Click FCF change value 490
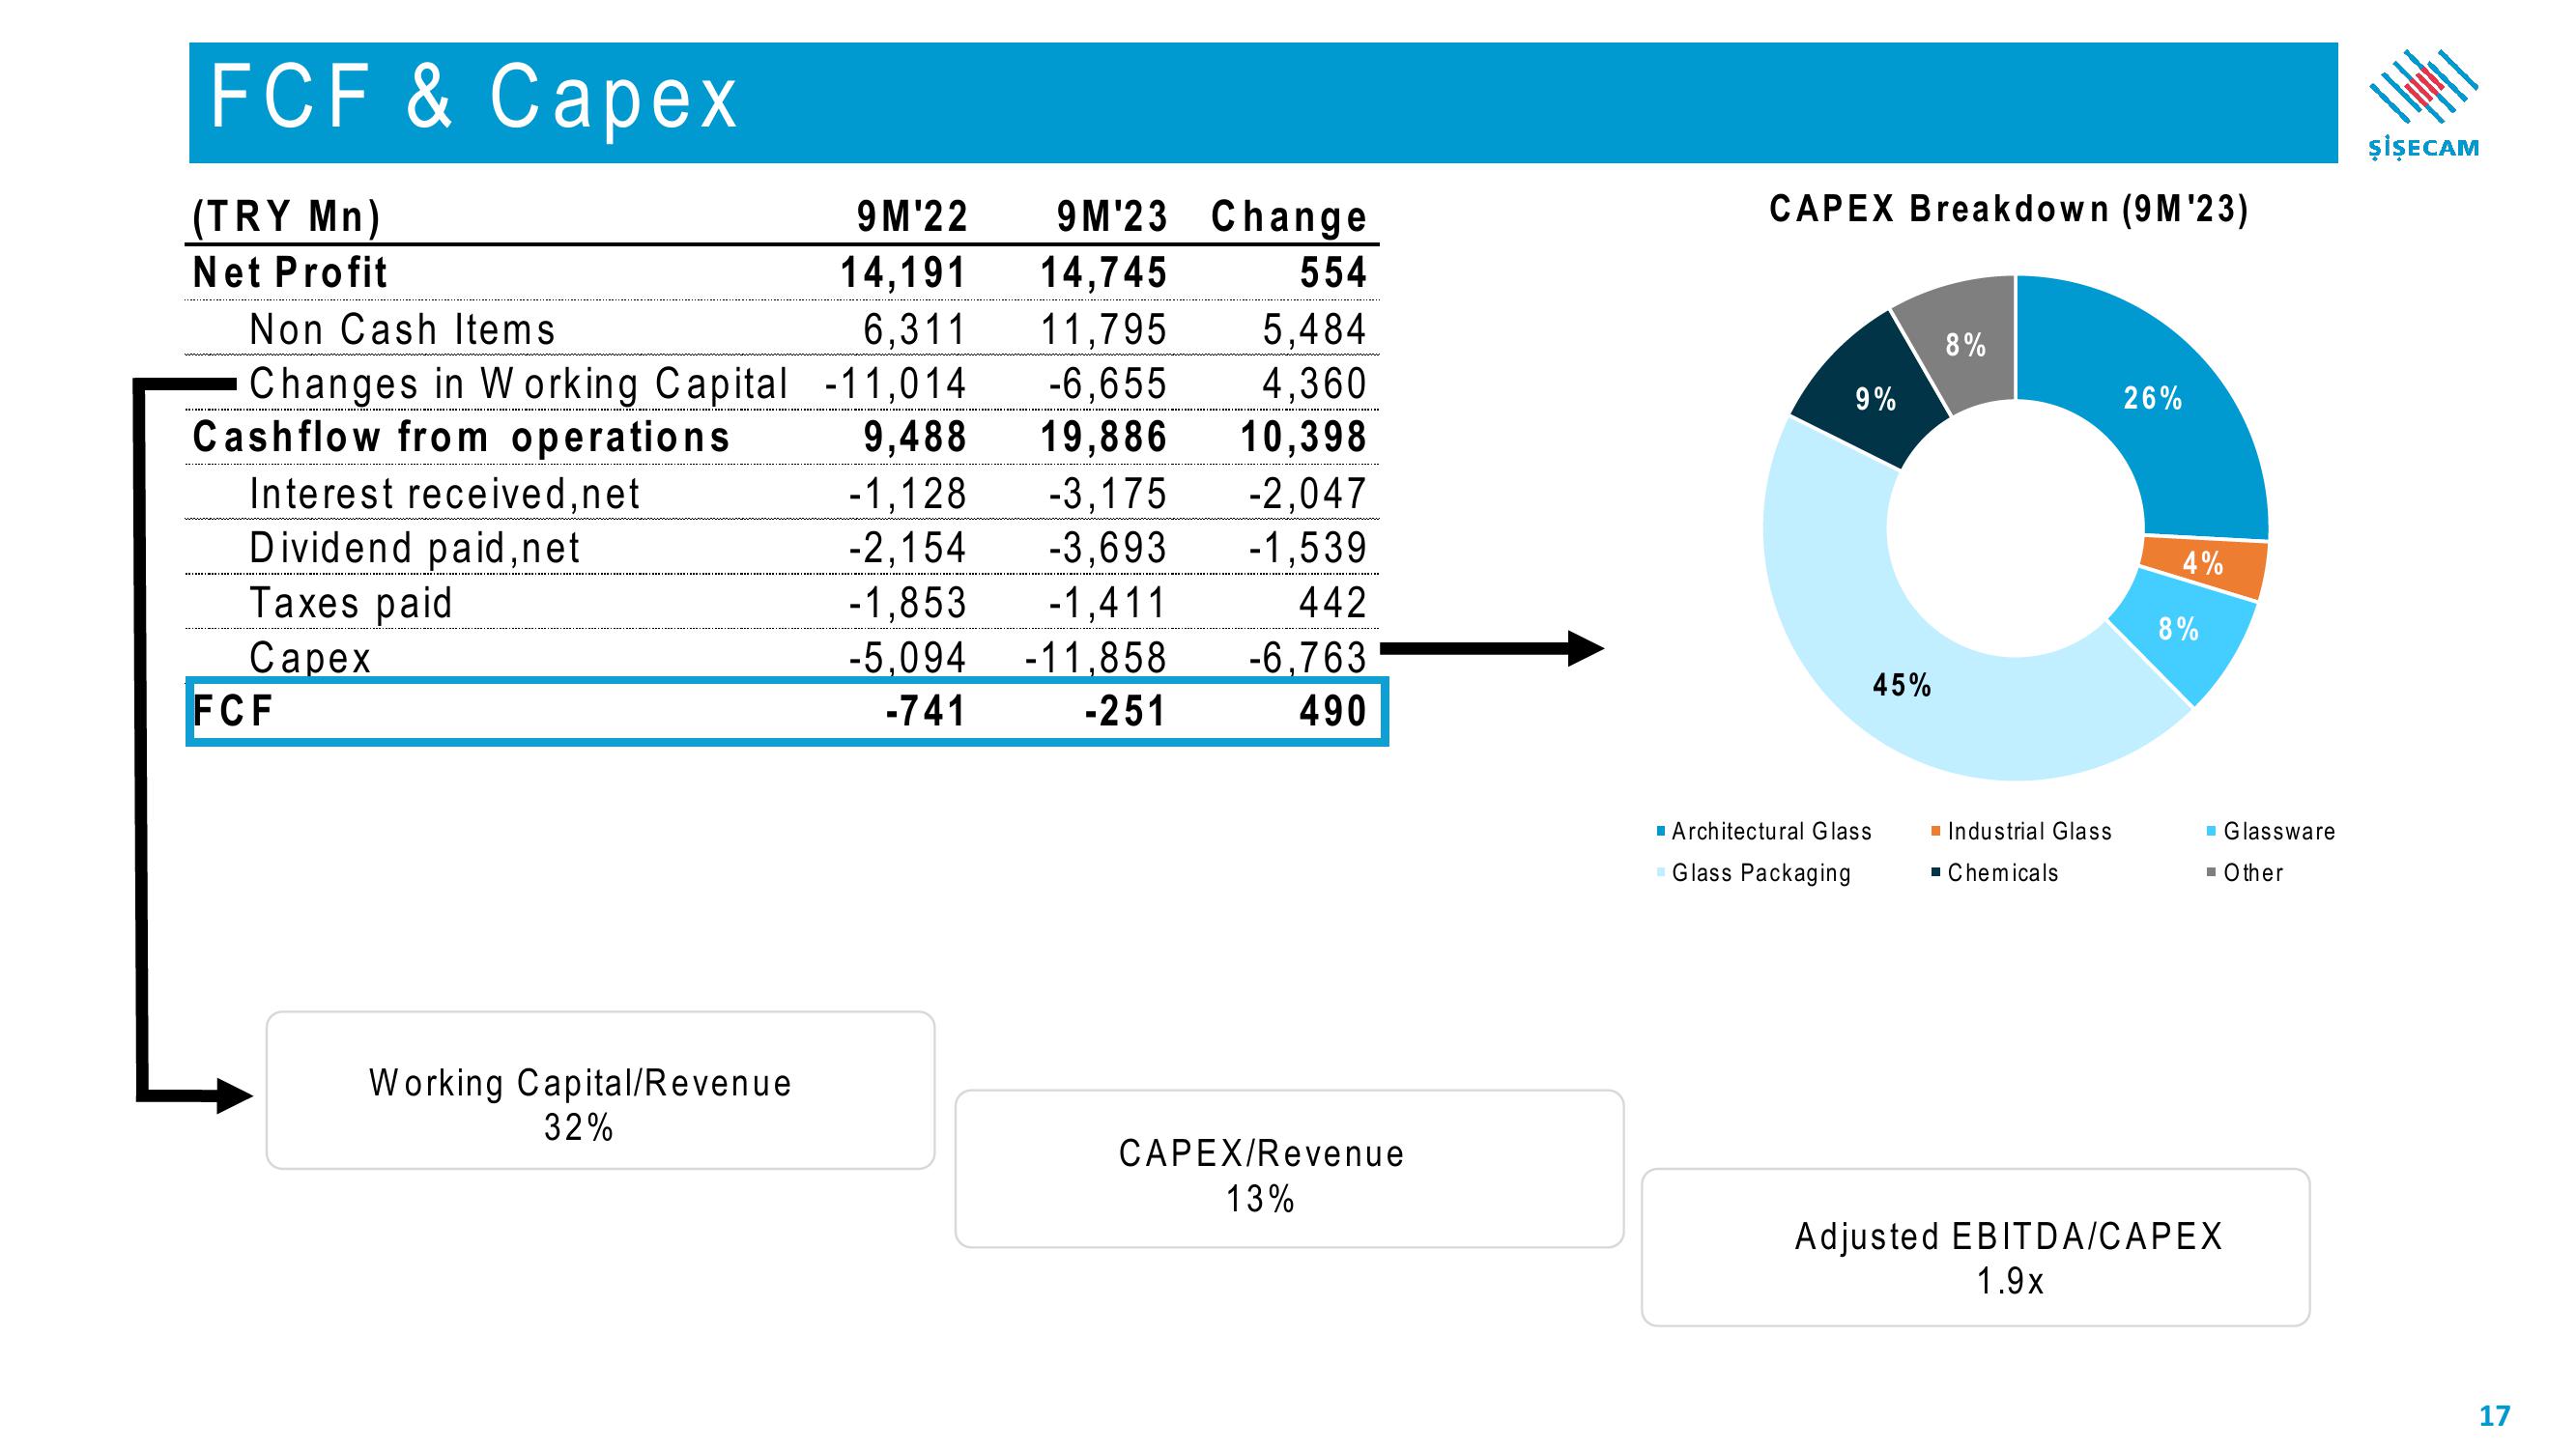 [x=1332, y=711]
